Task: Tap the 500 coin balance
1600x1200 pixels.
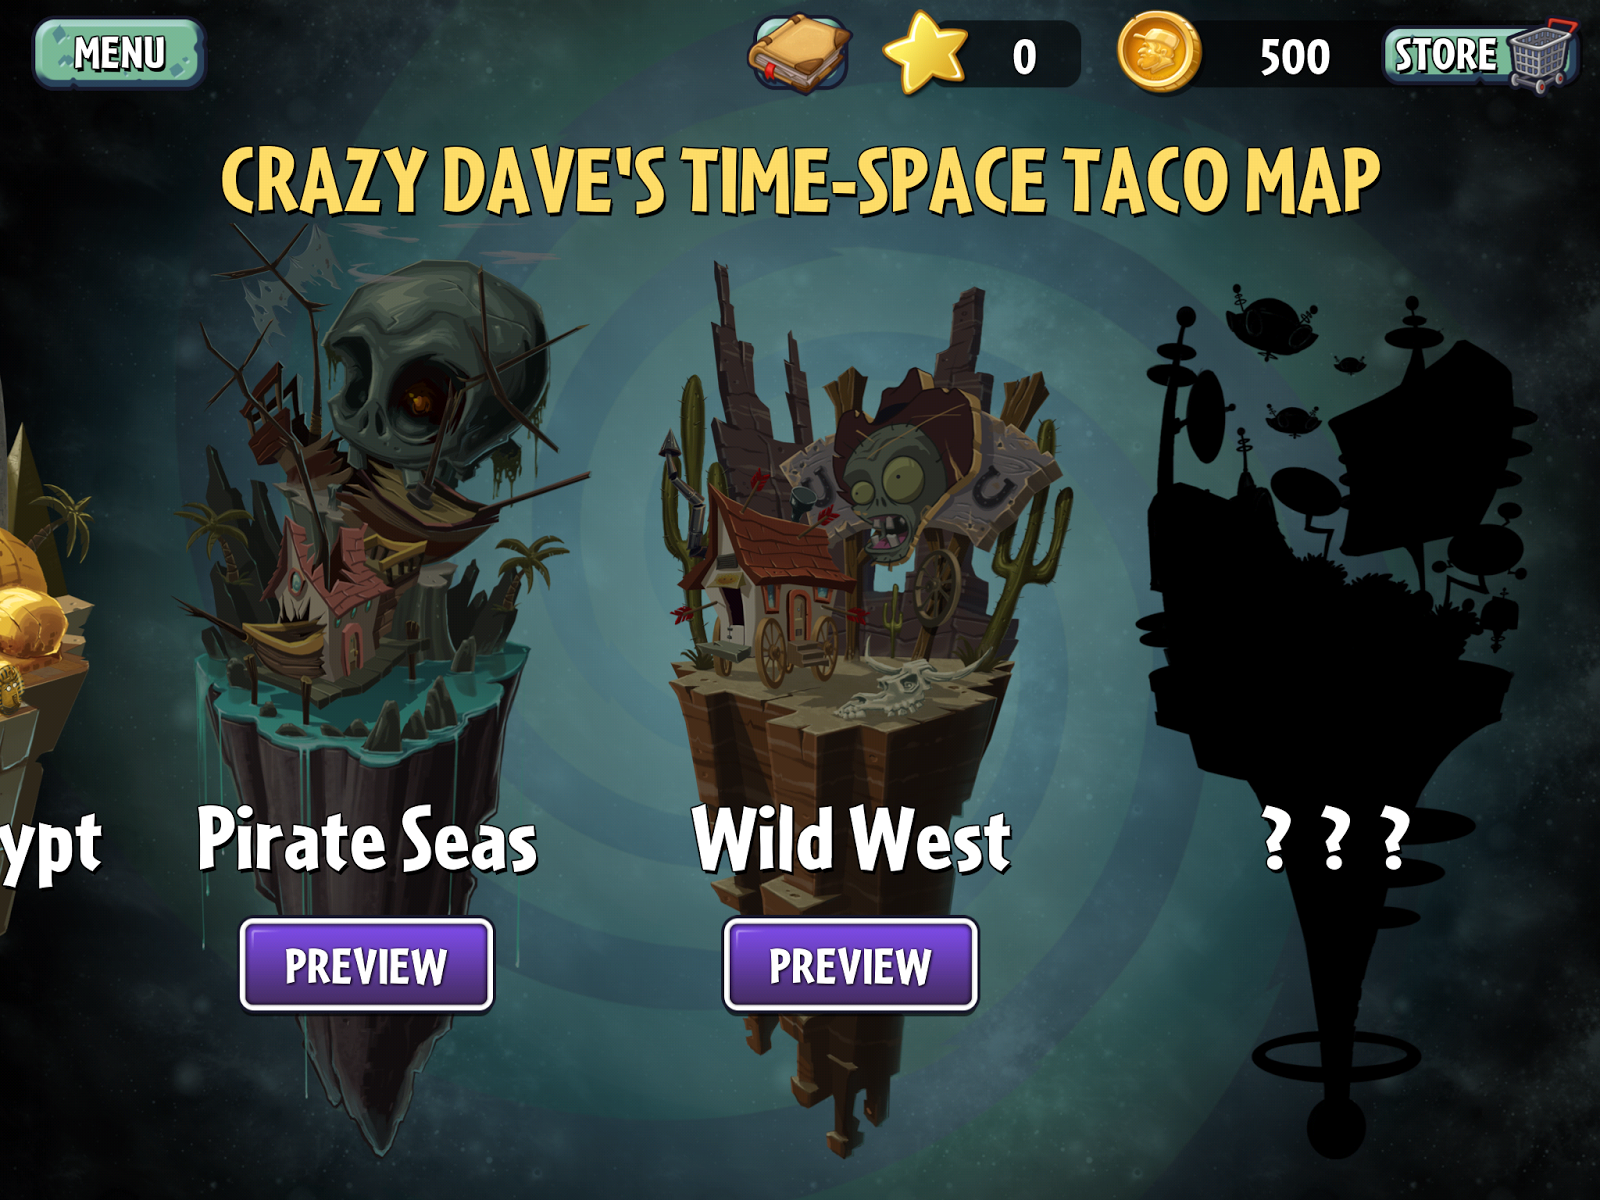Action: pyautogui.click(x=1294, y=57)
